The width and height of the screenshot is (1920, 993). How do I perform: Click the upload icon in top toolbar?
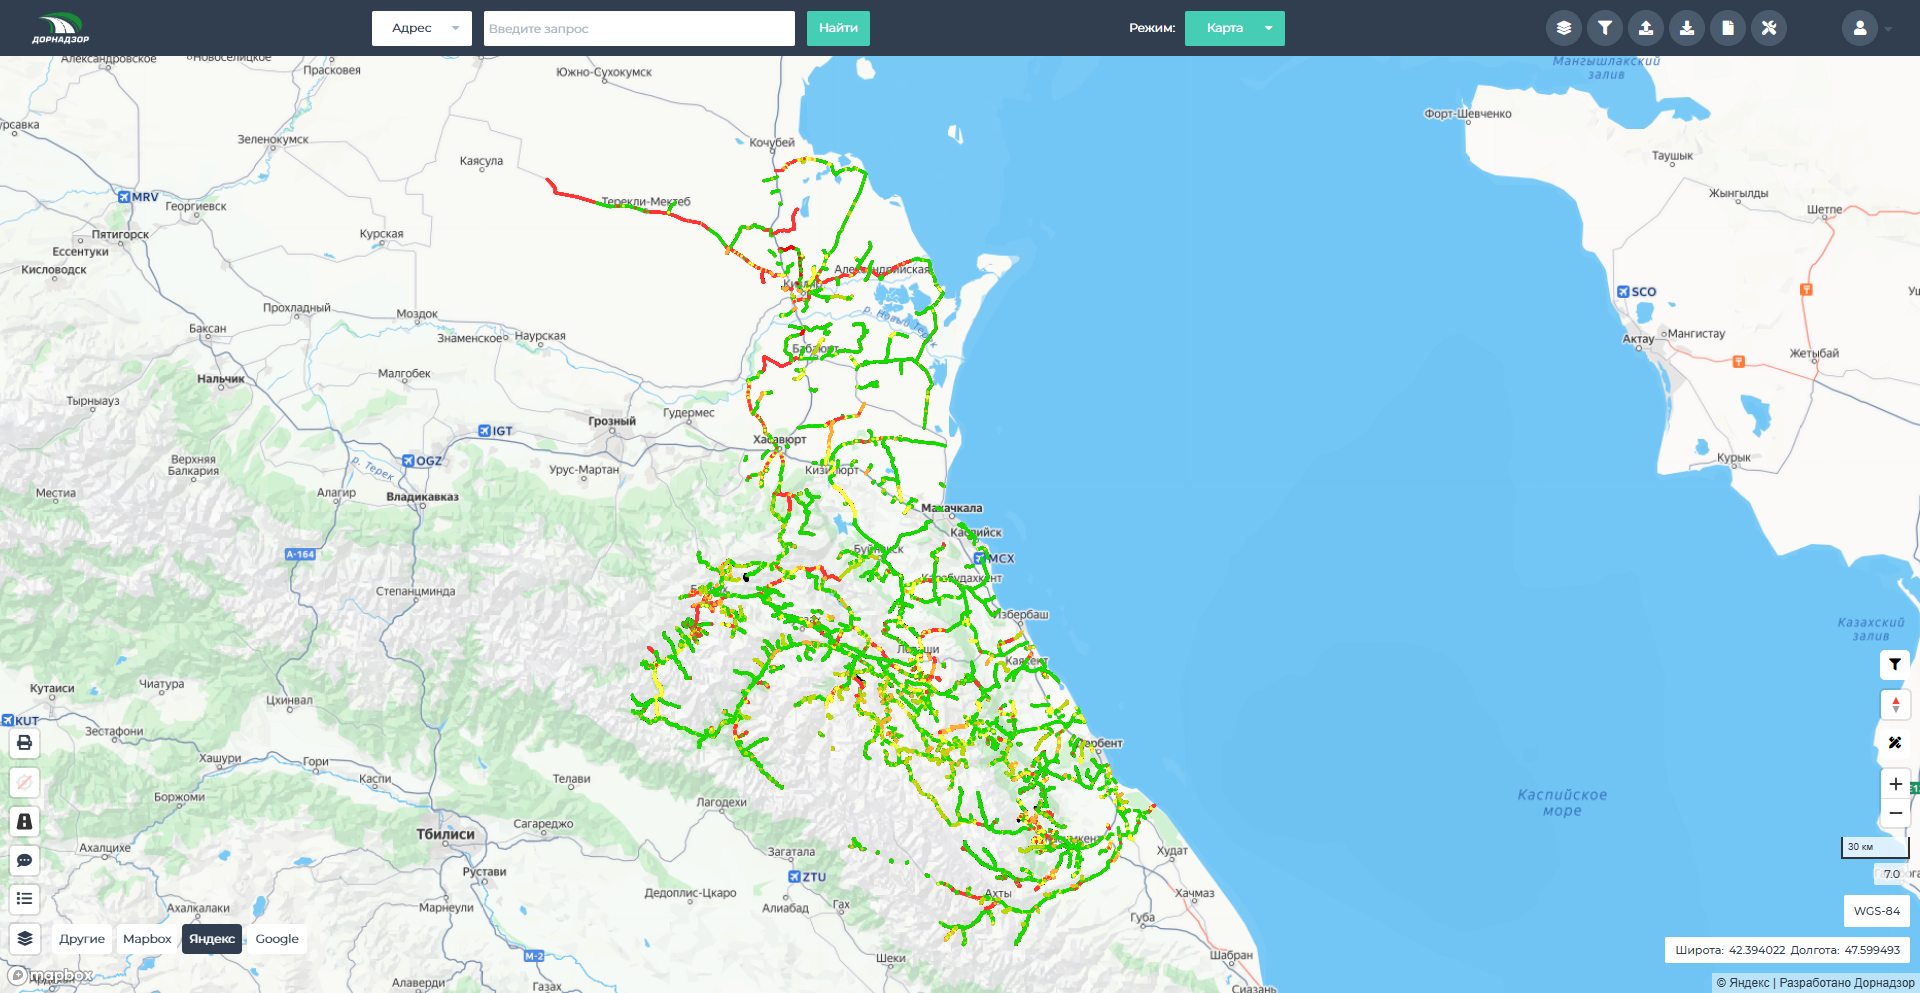click(x=1646, y=28)
